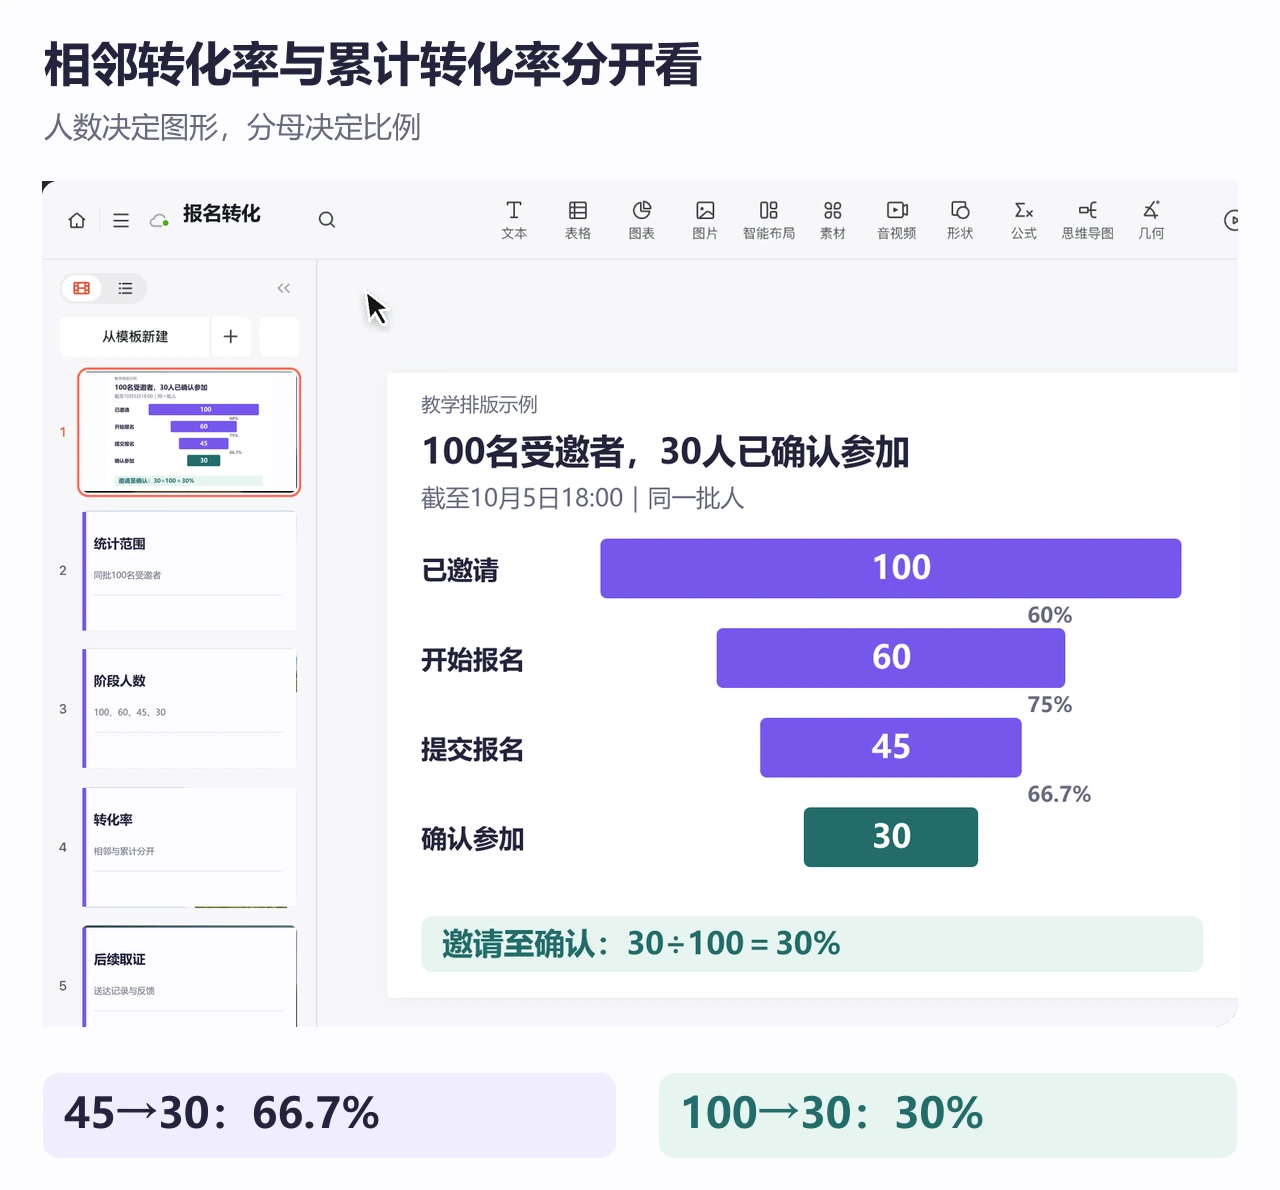Select the 开始报名 row label

point(473,660)
